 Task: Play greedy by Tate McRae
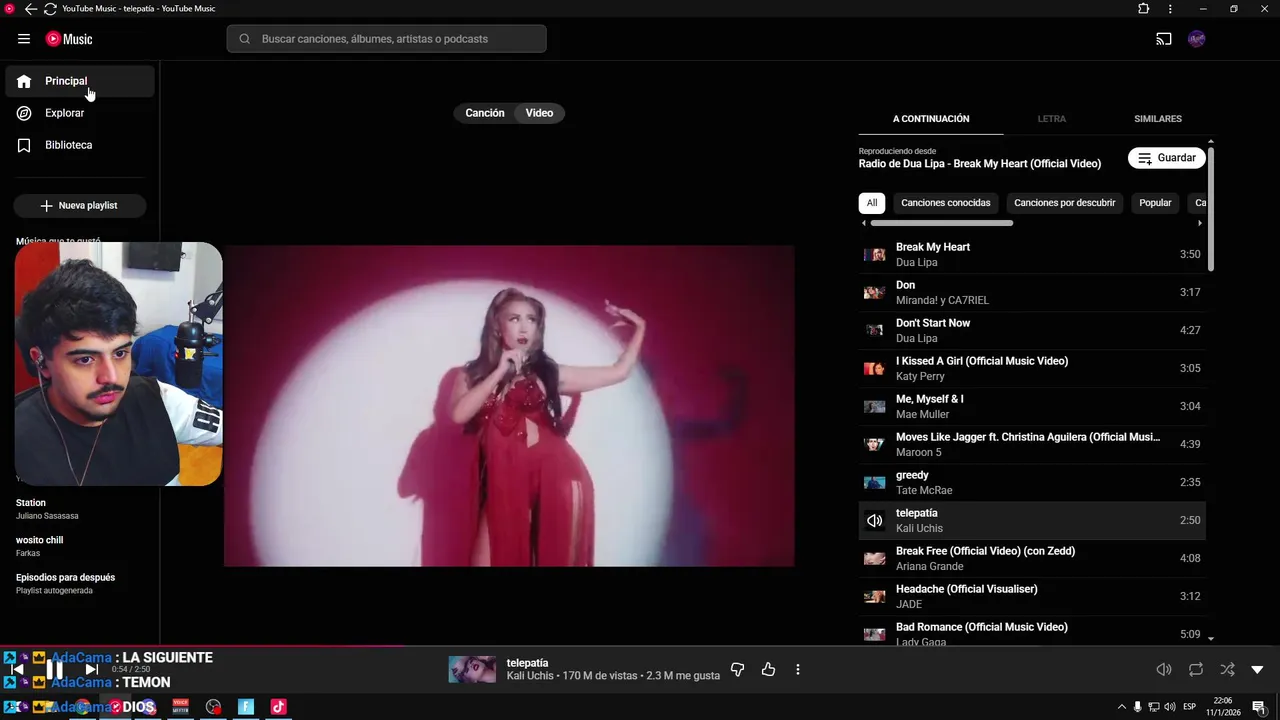pyautogui.click(x=1032, y=482)
